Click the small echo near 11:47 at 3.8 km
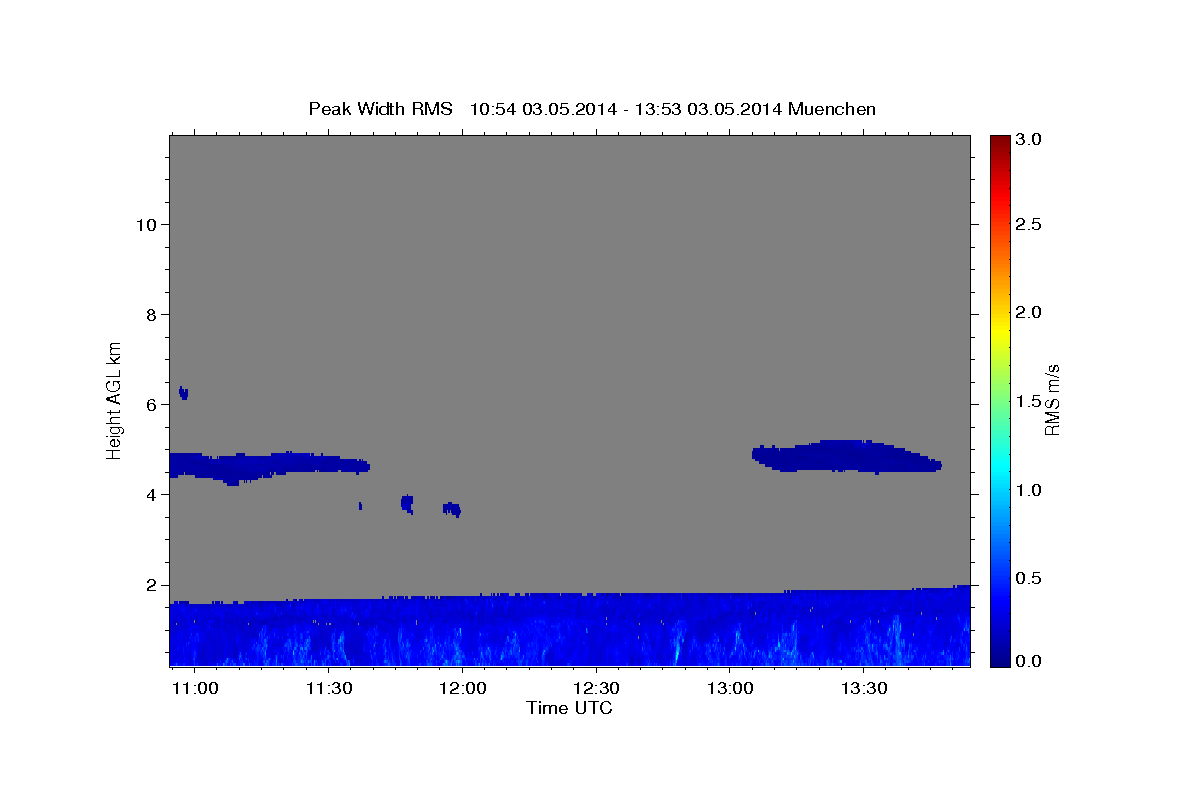 [407, 503]
